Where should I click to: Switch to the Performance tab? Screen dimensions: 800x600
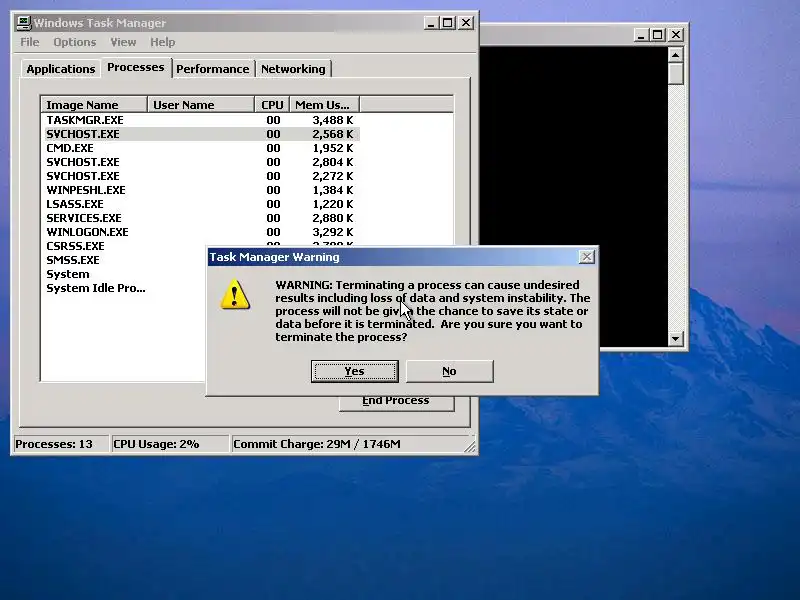click(x=213, y=69)
